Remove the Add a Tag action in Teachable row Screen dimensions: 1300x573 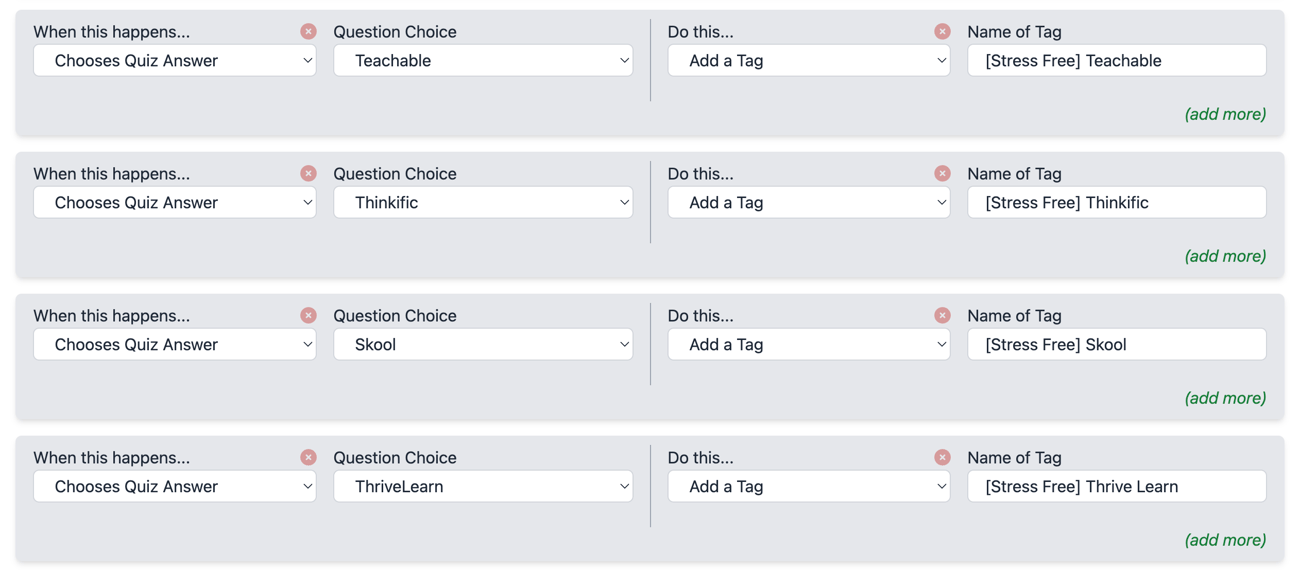942,32
